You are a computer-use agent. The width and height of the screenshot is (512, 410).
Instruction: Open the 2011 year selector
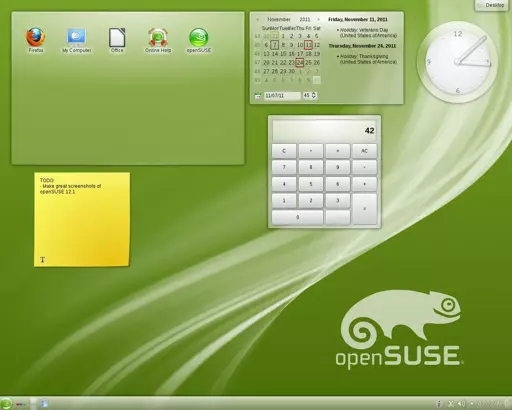(x=305, y=19)
